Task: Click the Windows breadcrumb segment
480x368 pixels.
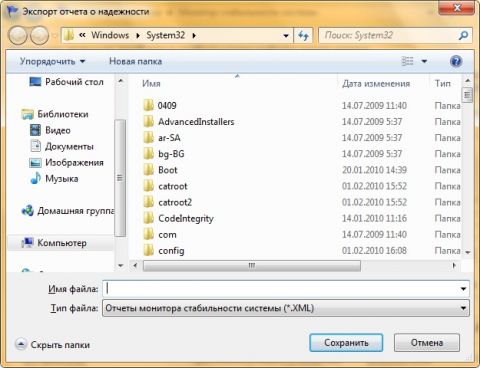Action: (110, 35)
